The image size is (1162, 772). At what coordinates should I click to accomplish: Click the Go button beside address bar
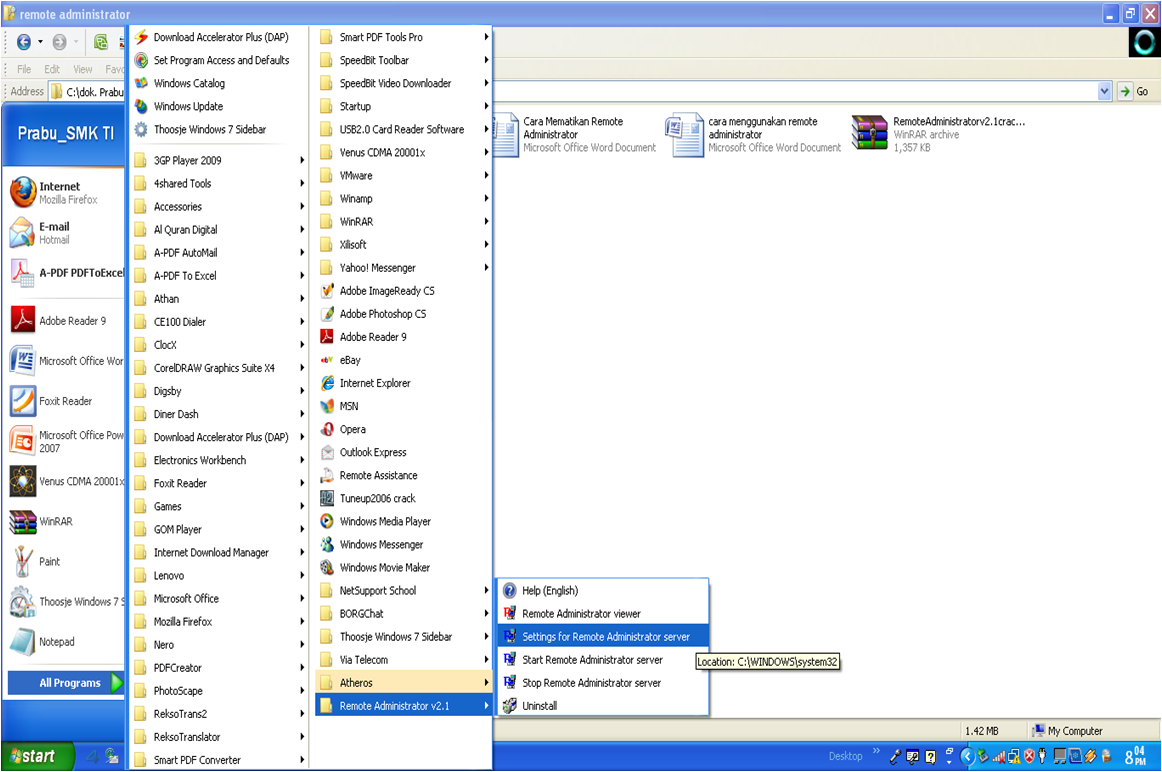(1135, 91)
